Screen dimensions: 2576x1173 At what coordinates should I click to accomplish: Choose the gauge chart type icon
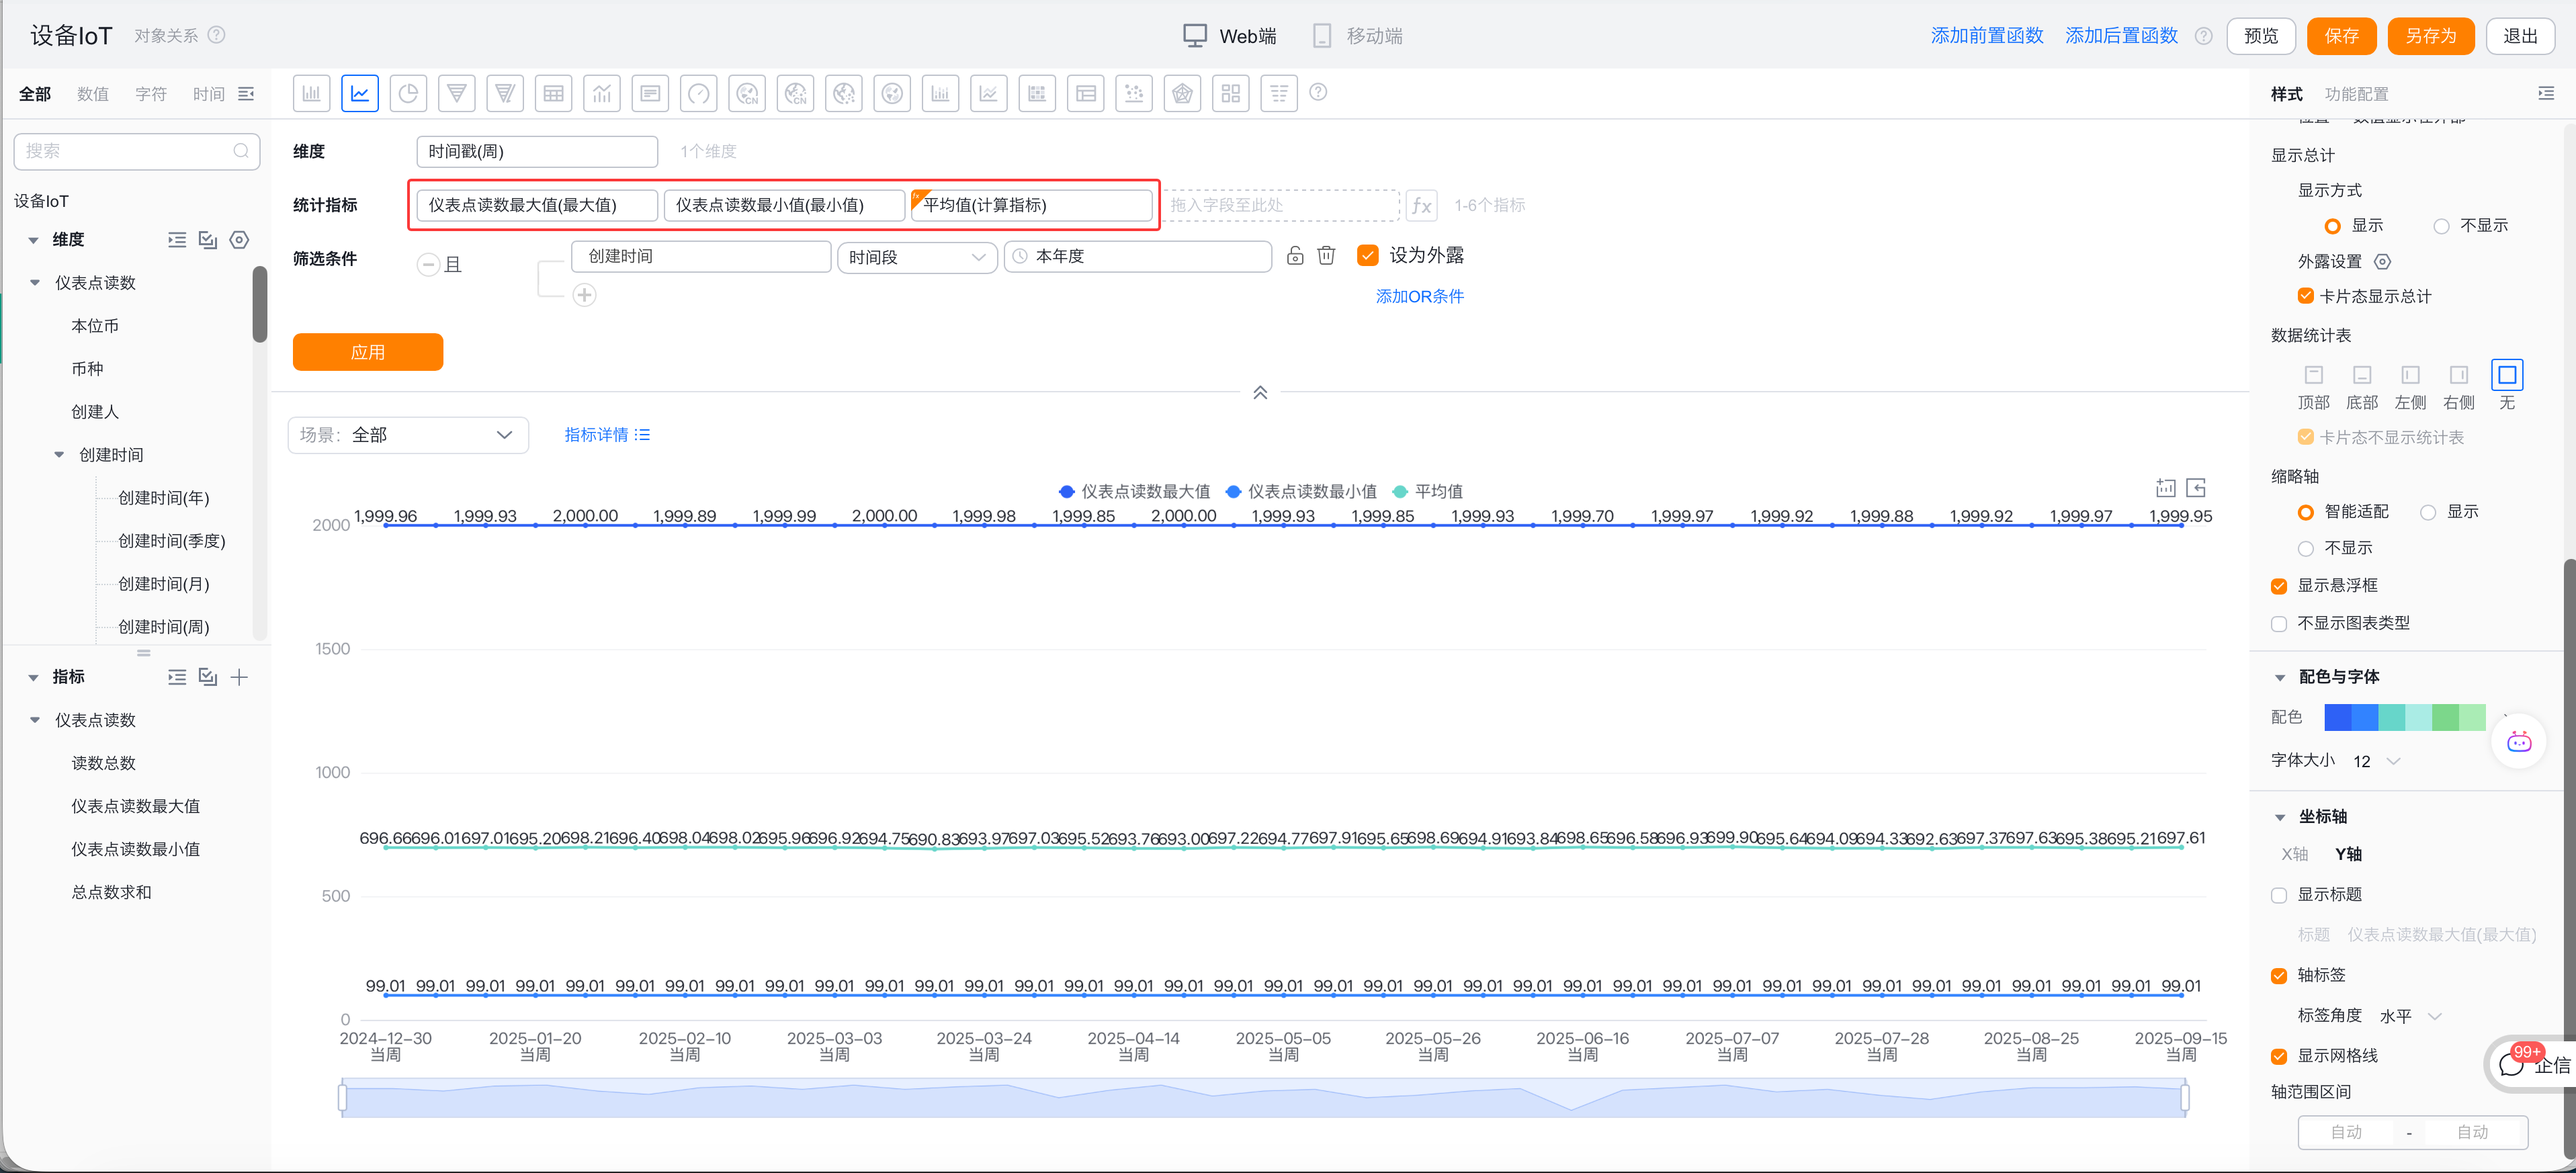[699, 94]
